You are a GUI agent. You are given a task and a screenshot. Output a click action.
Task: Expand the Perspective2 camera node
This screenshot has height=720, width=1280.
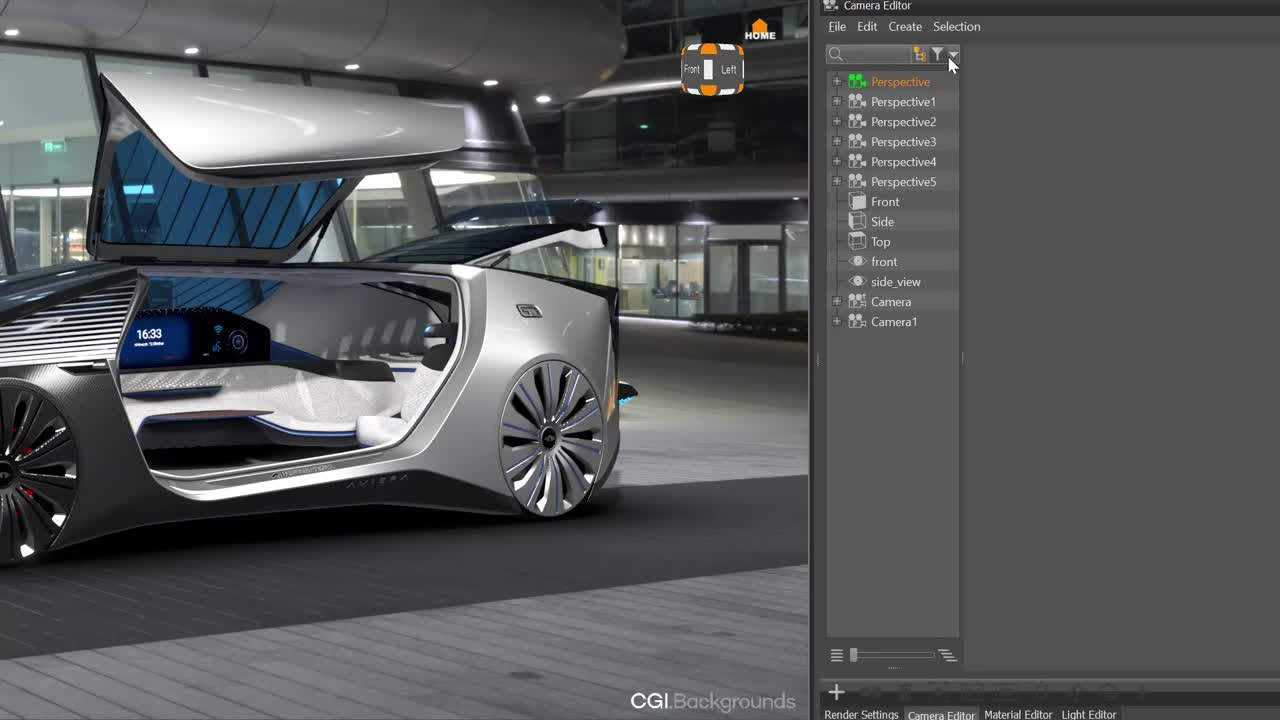pos(837,121)
